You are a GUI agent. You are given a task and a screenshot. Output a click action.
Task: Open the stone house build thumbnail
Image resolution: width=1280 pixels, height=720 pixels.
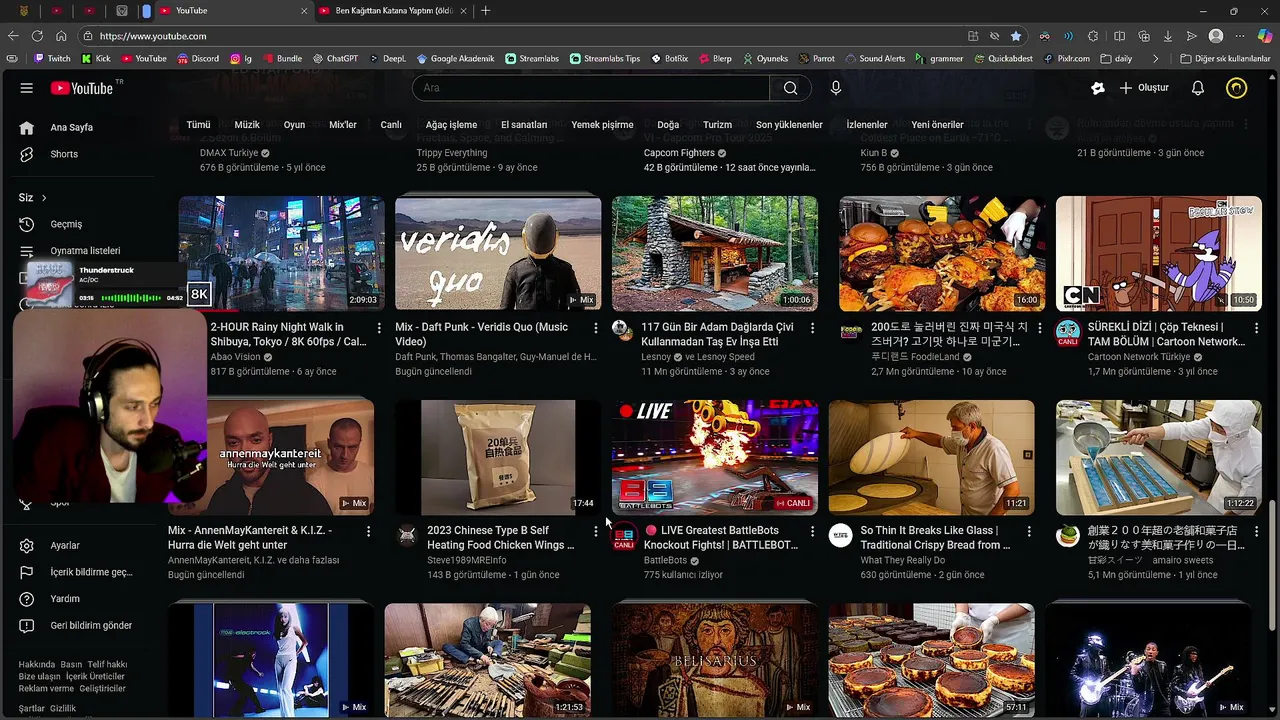click(x=715, y=254)
